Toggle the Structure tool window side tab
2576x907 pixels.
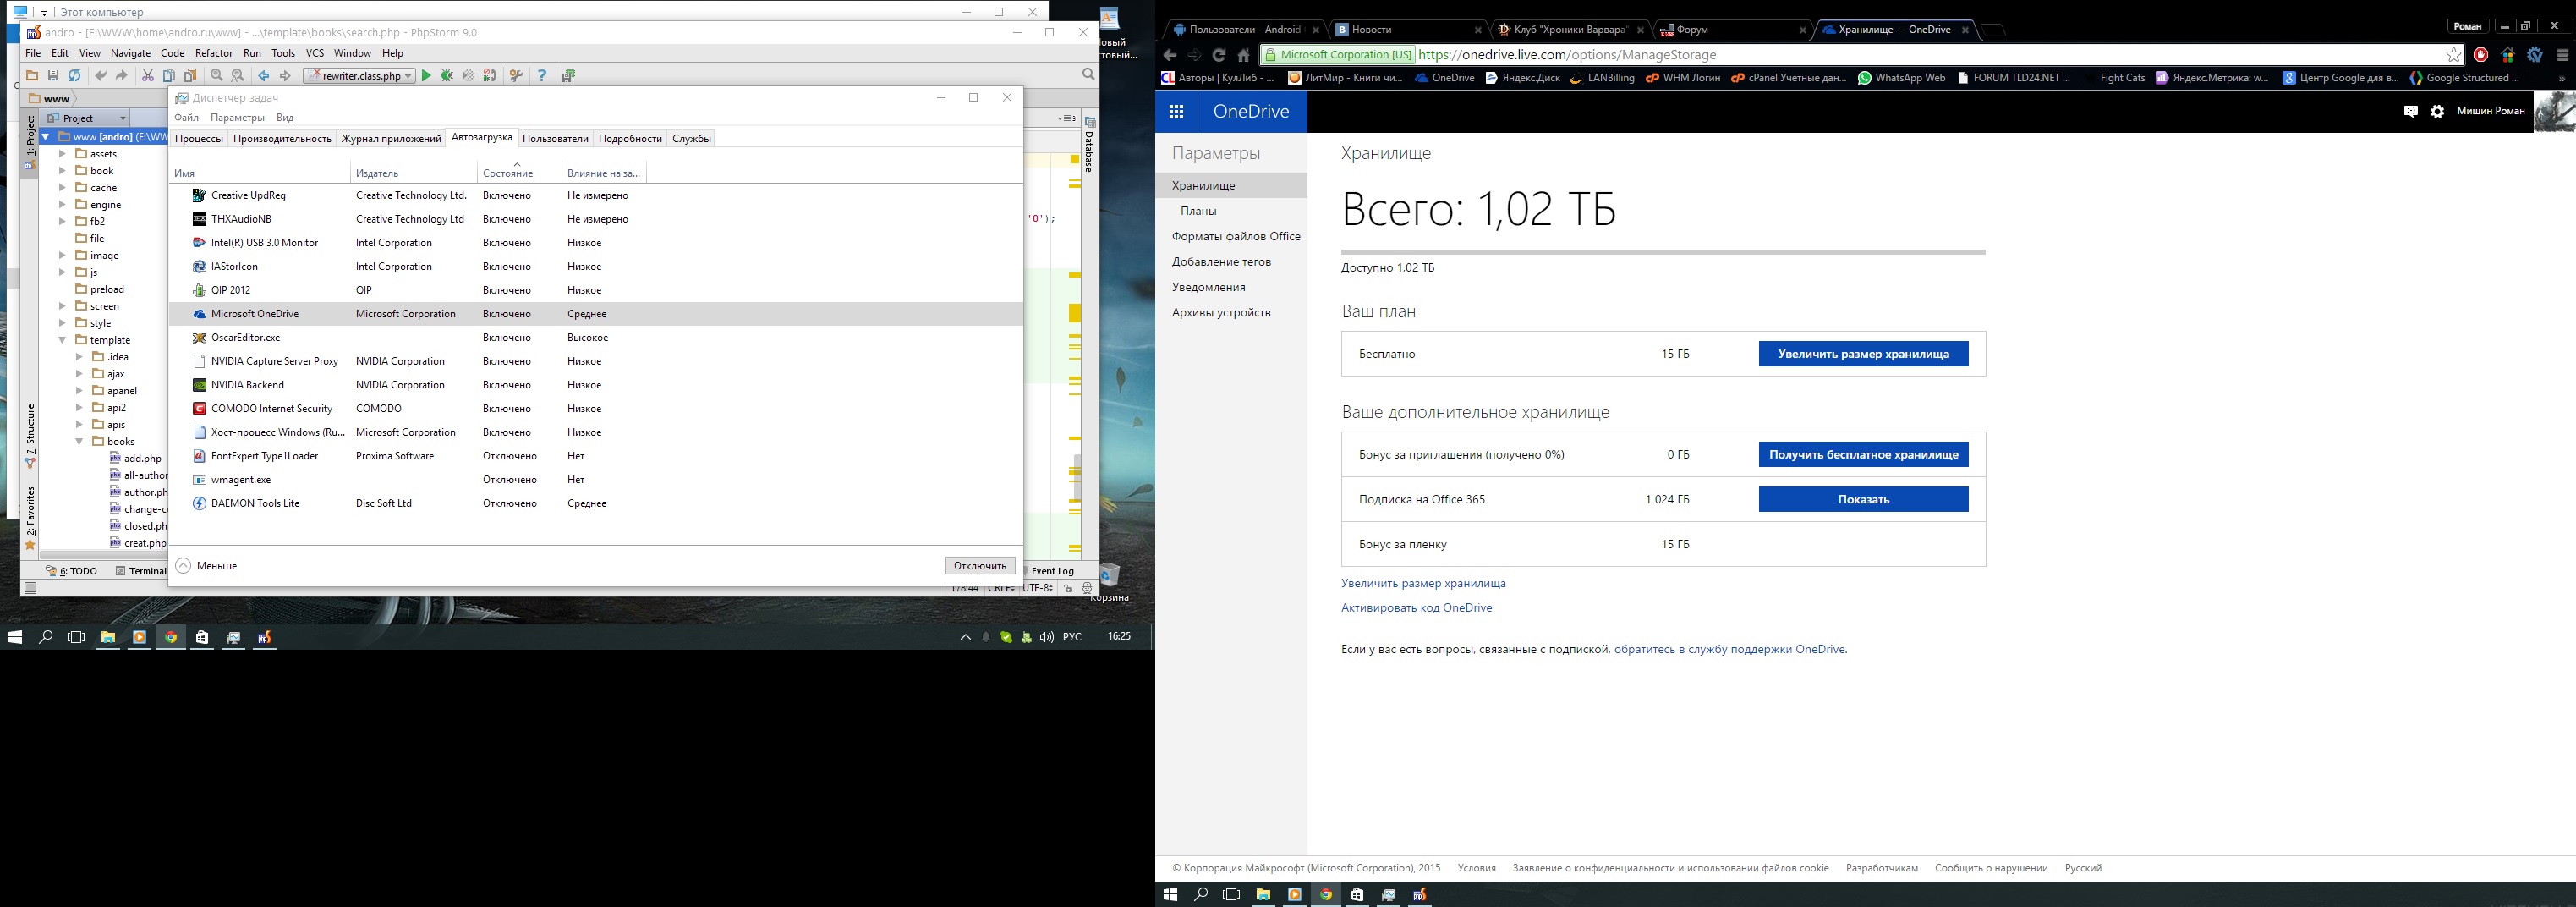tap(30, 432)
